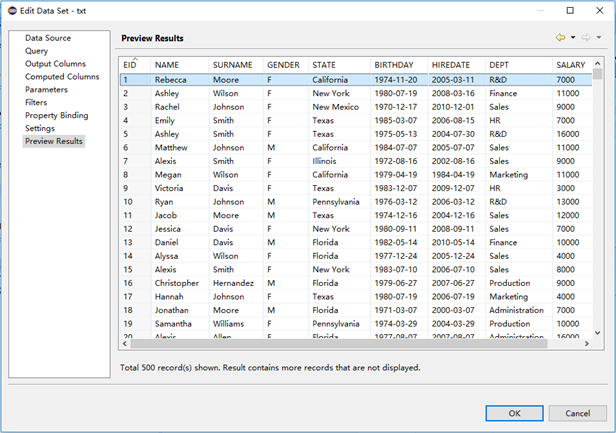The image size is (616, 433).
Task: Click the back navigation arrow icon
Action: pos(561,38)
